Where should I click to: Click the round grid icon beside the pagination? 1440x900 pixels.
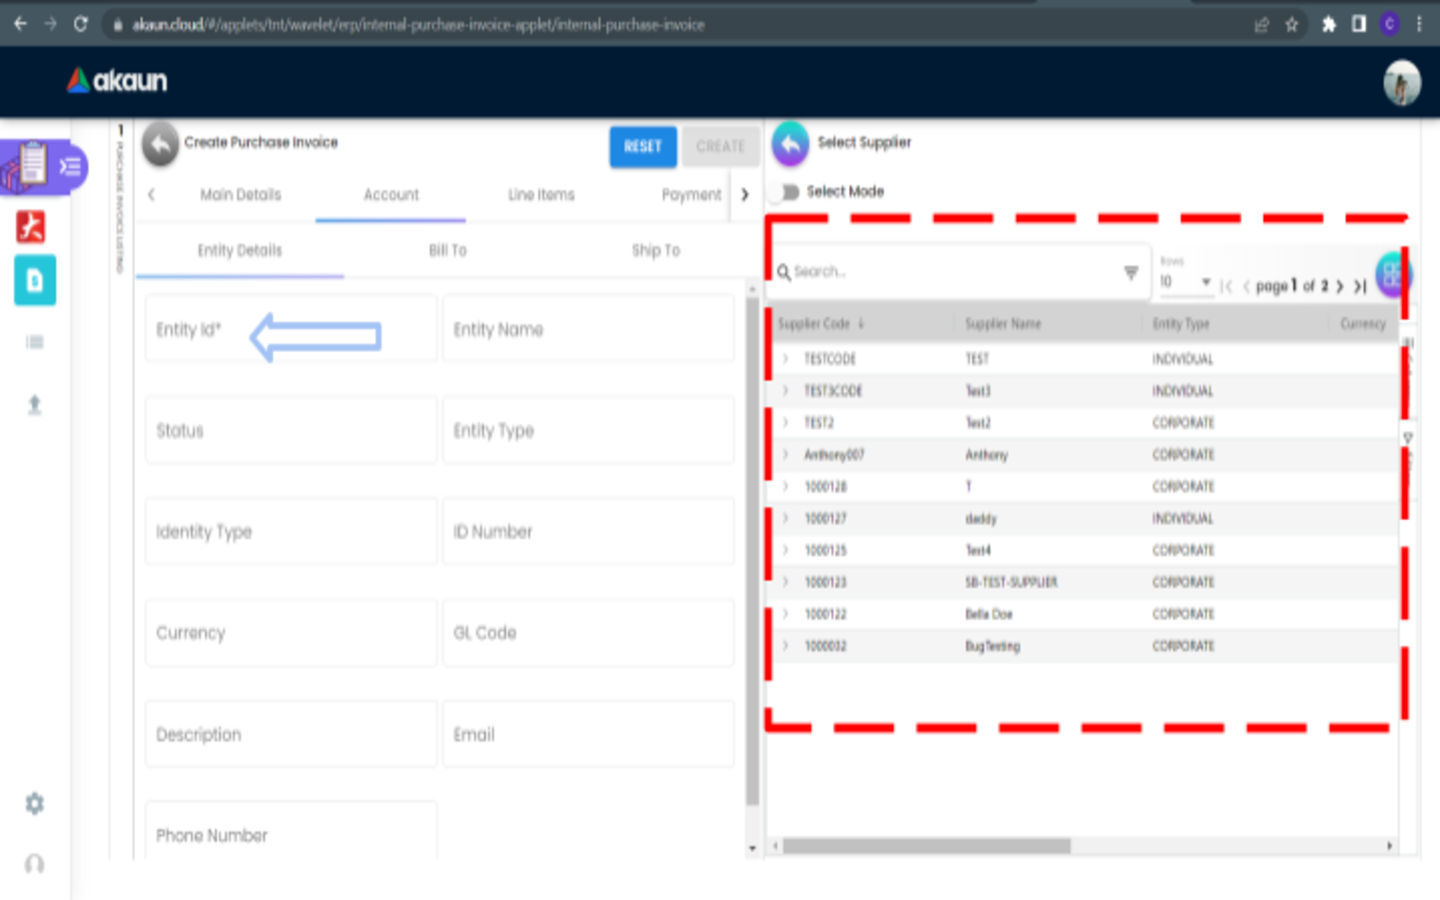tap(1391, 274)
